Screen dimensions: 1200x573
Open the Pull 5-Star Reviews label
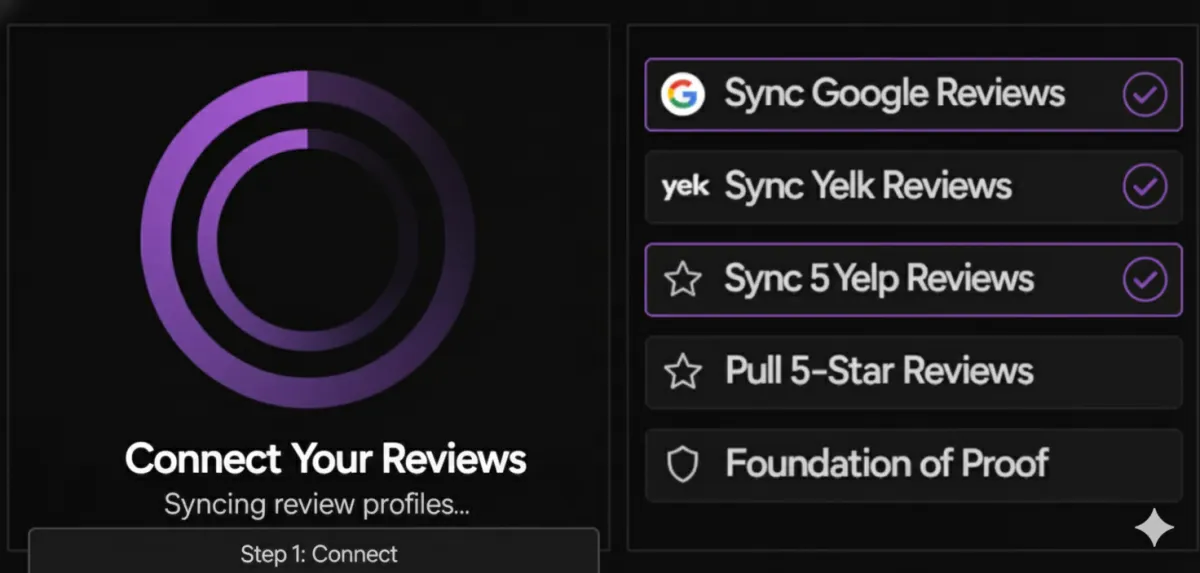point(879,372)
